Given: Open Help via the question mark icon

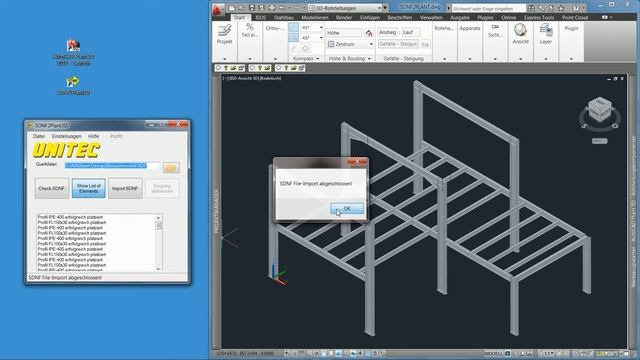Looking at the screenshot, I should click(x=576, y=8).
